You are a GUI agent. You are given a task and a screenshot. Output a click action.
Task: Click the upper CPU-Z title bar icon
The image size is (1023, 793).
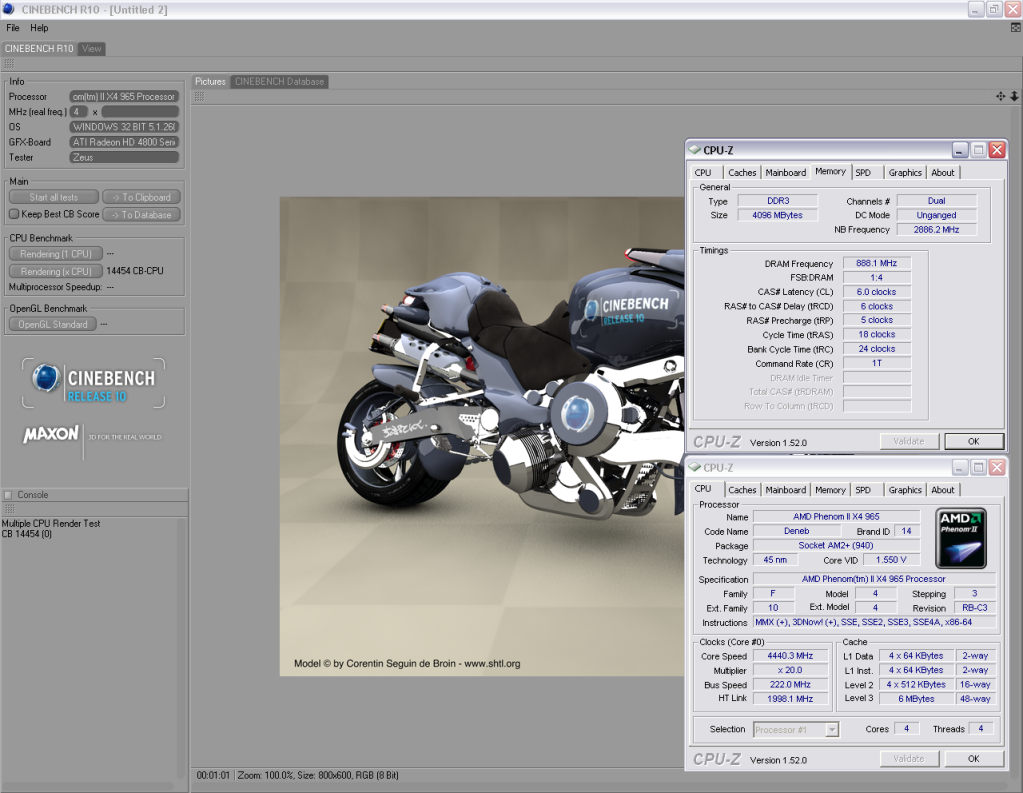pos(694,150)
